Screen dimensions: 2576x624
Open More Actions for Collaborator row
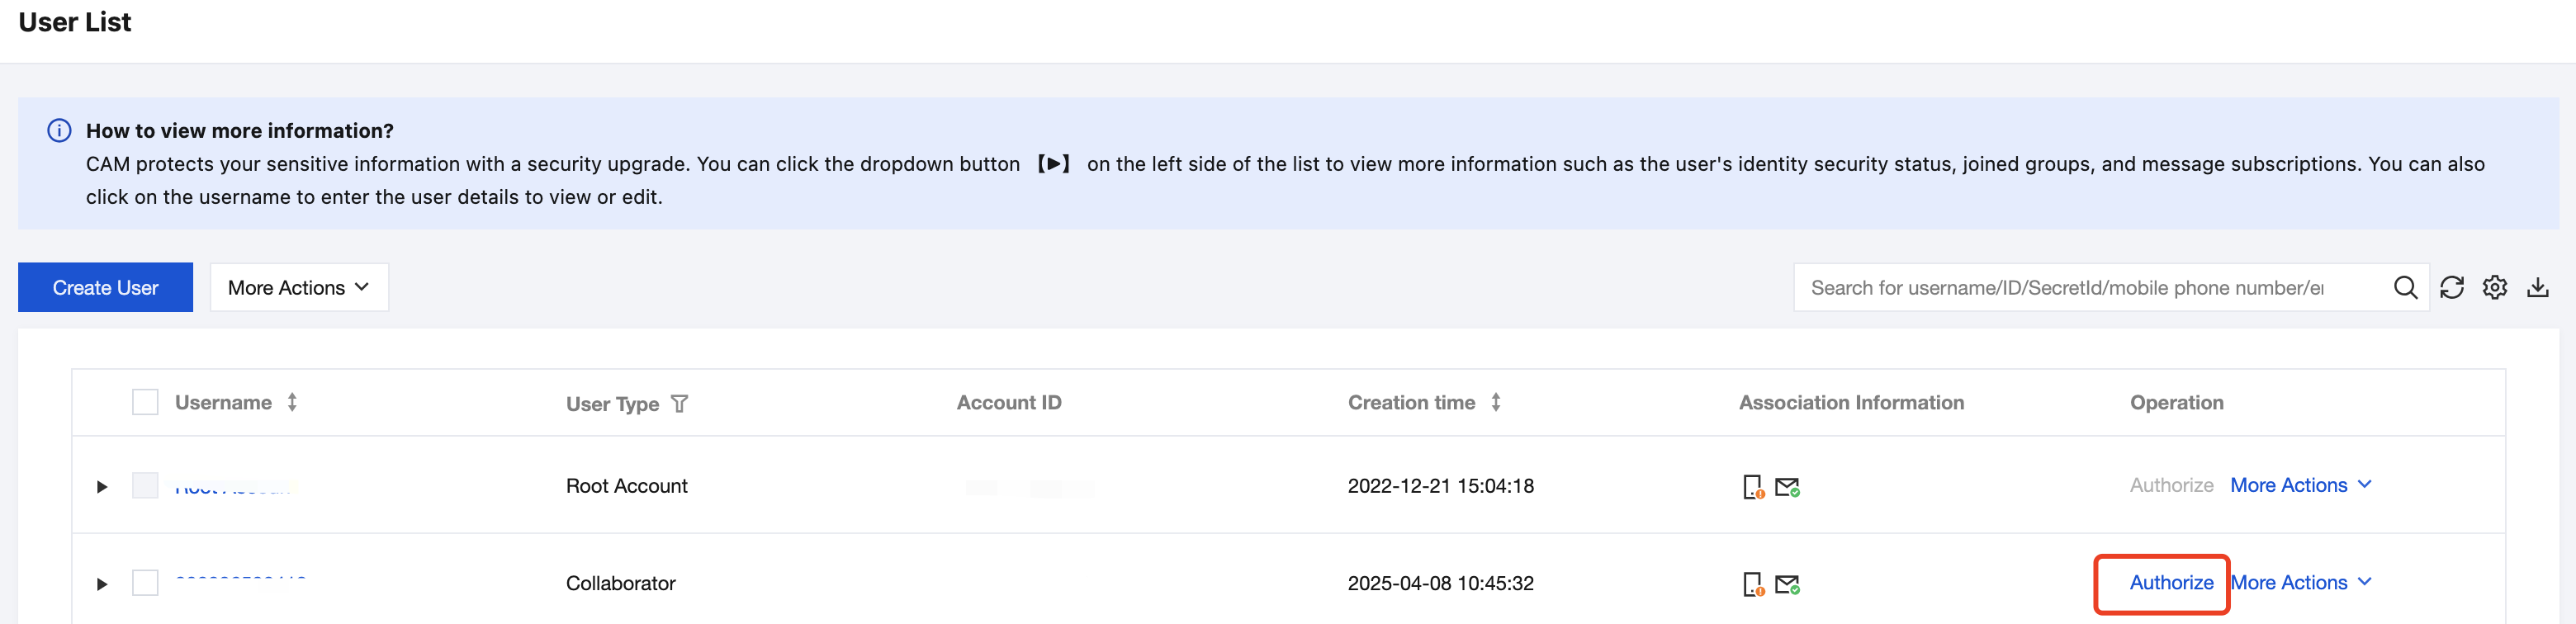pyautogui.click(x=2301, y=583)
